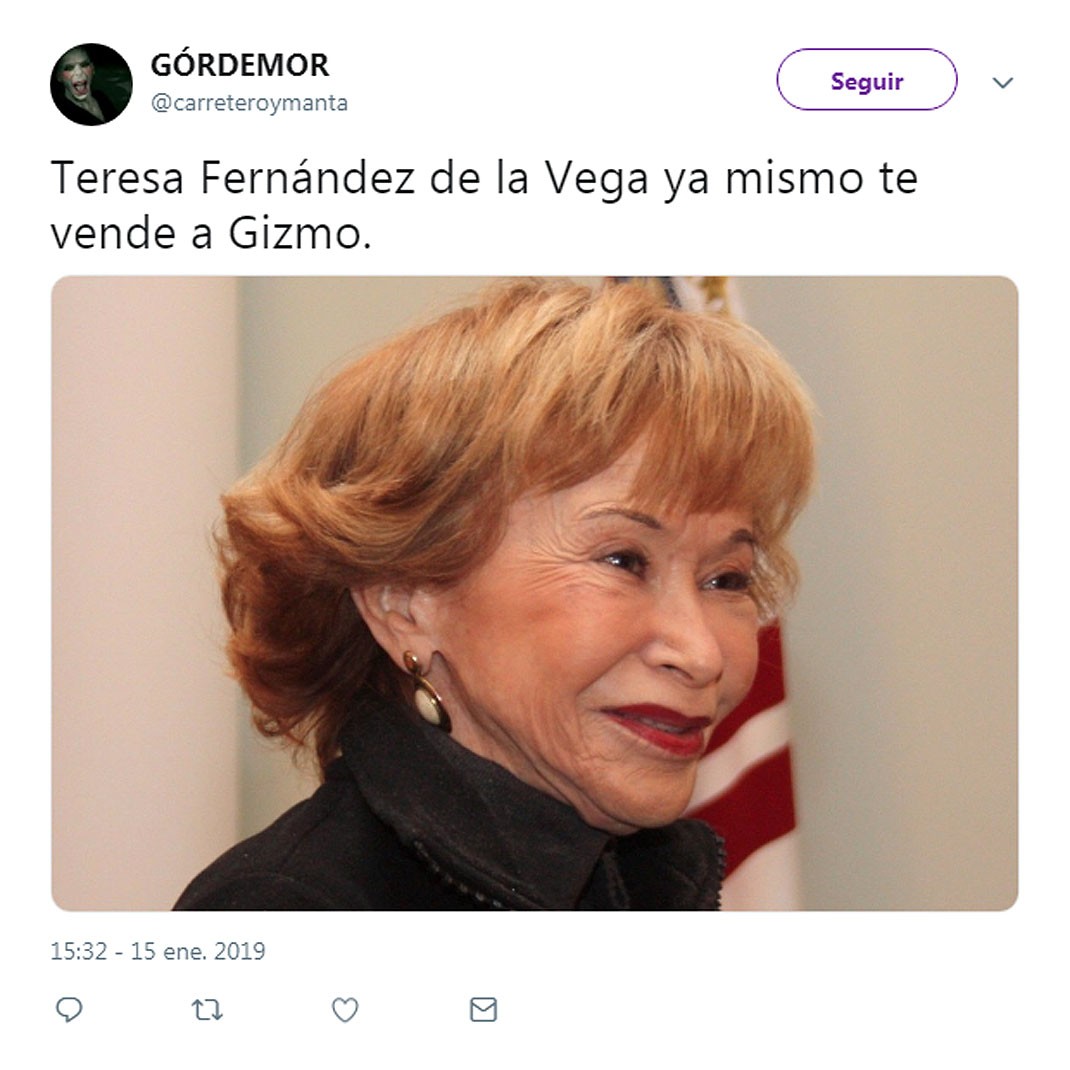Open the GÓRDEMOR display name link
This screenshot has width=1070, height=1070.
tap(240, 65)
